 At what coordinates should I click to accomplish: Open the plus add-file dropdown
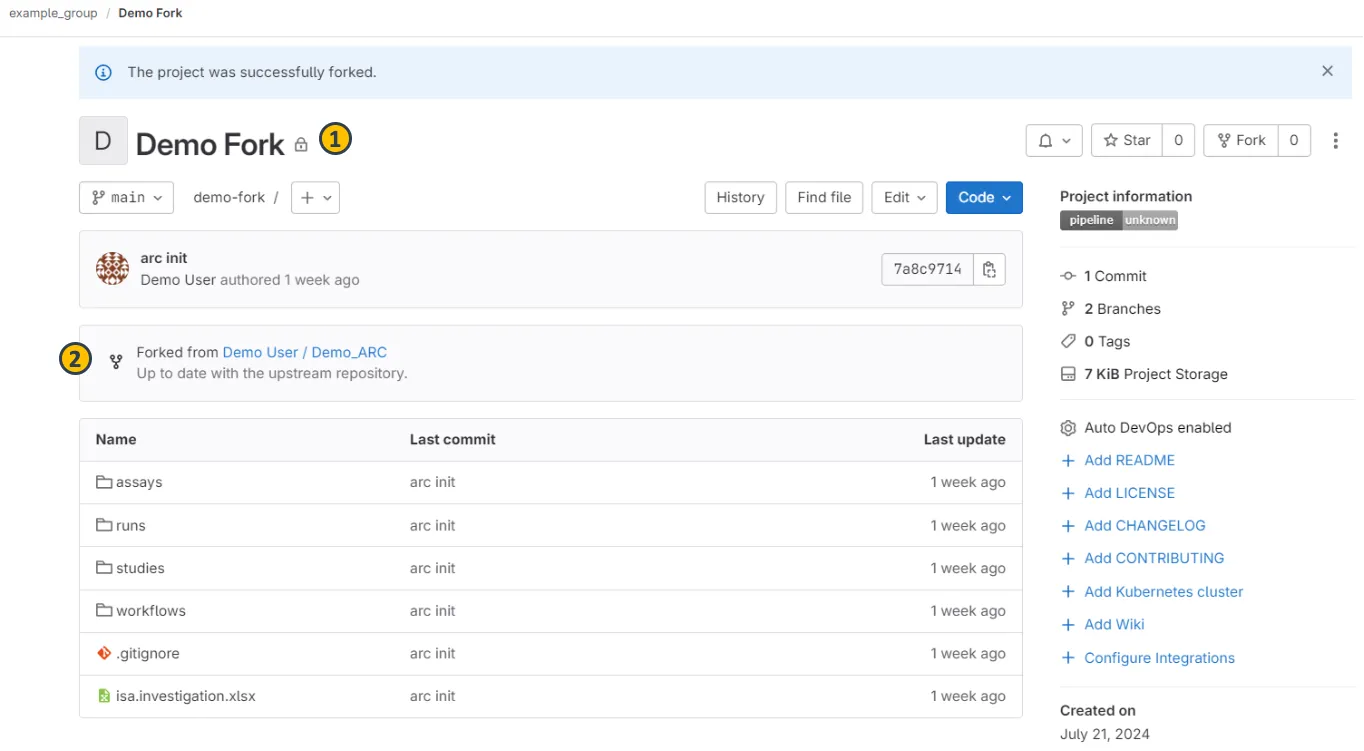coord(315,198)
